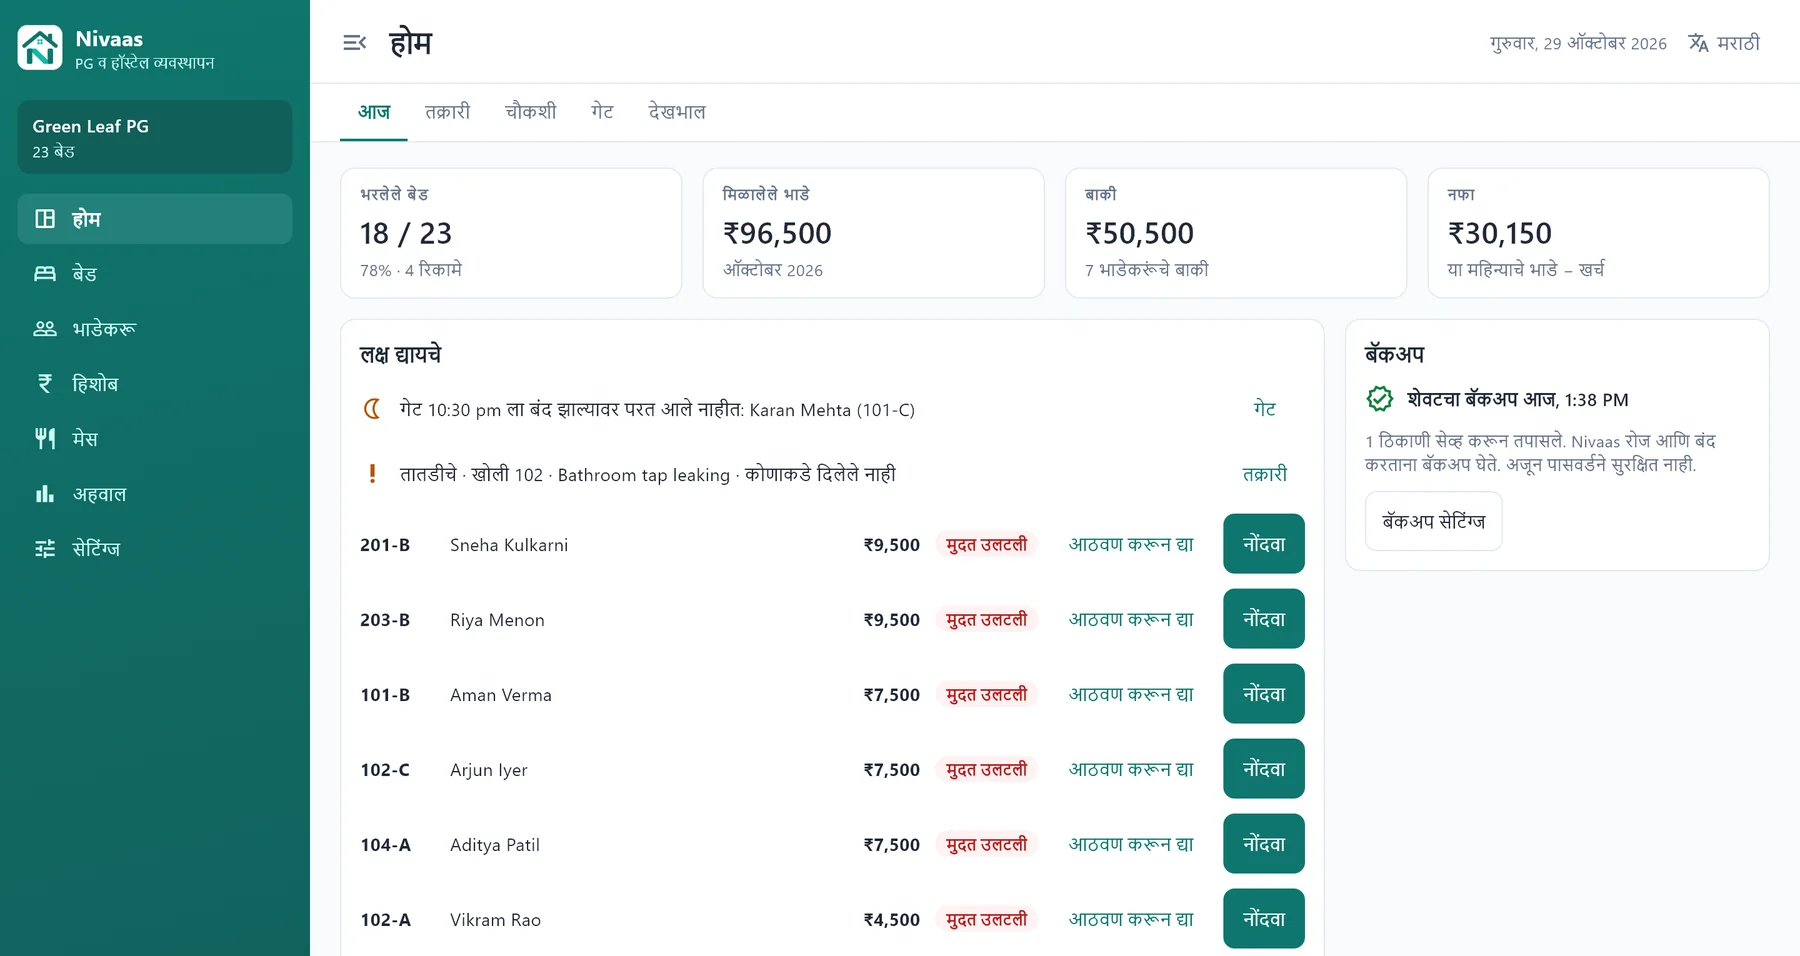Open बॅकअप सेटिंग्ज button

[1434, 521]
